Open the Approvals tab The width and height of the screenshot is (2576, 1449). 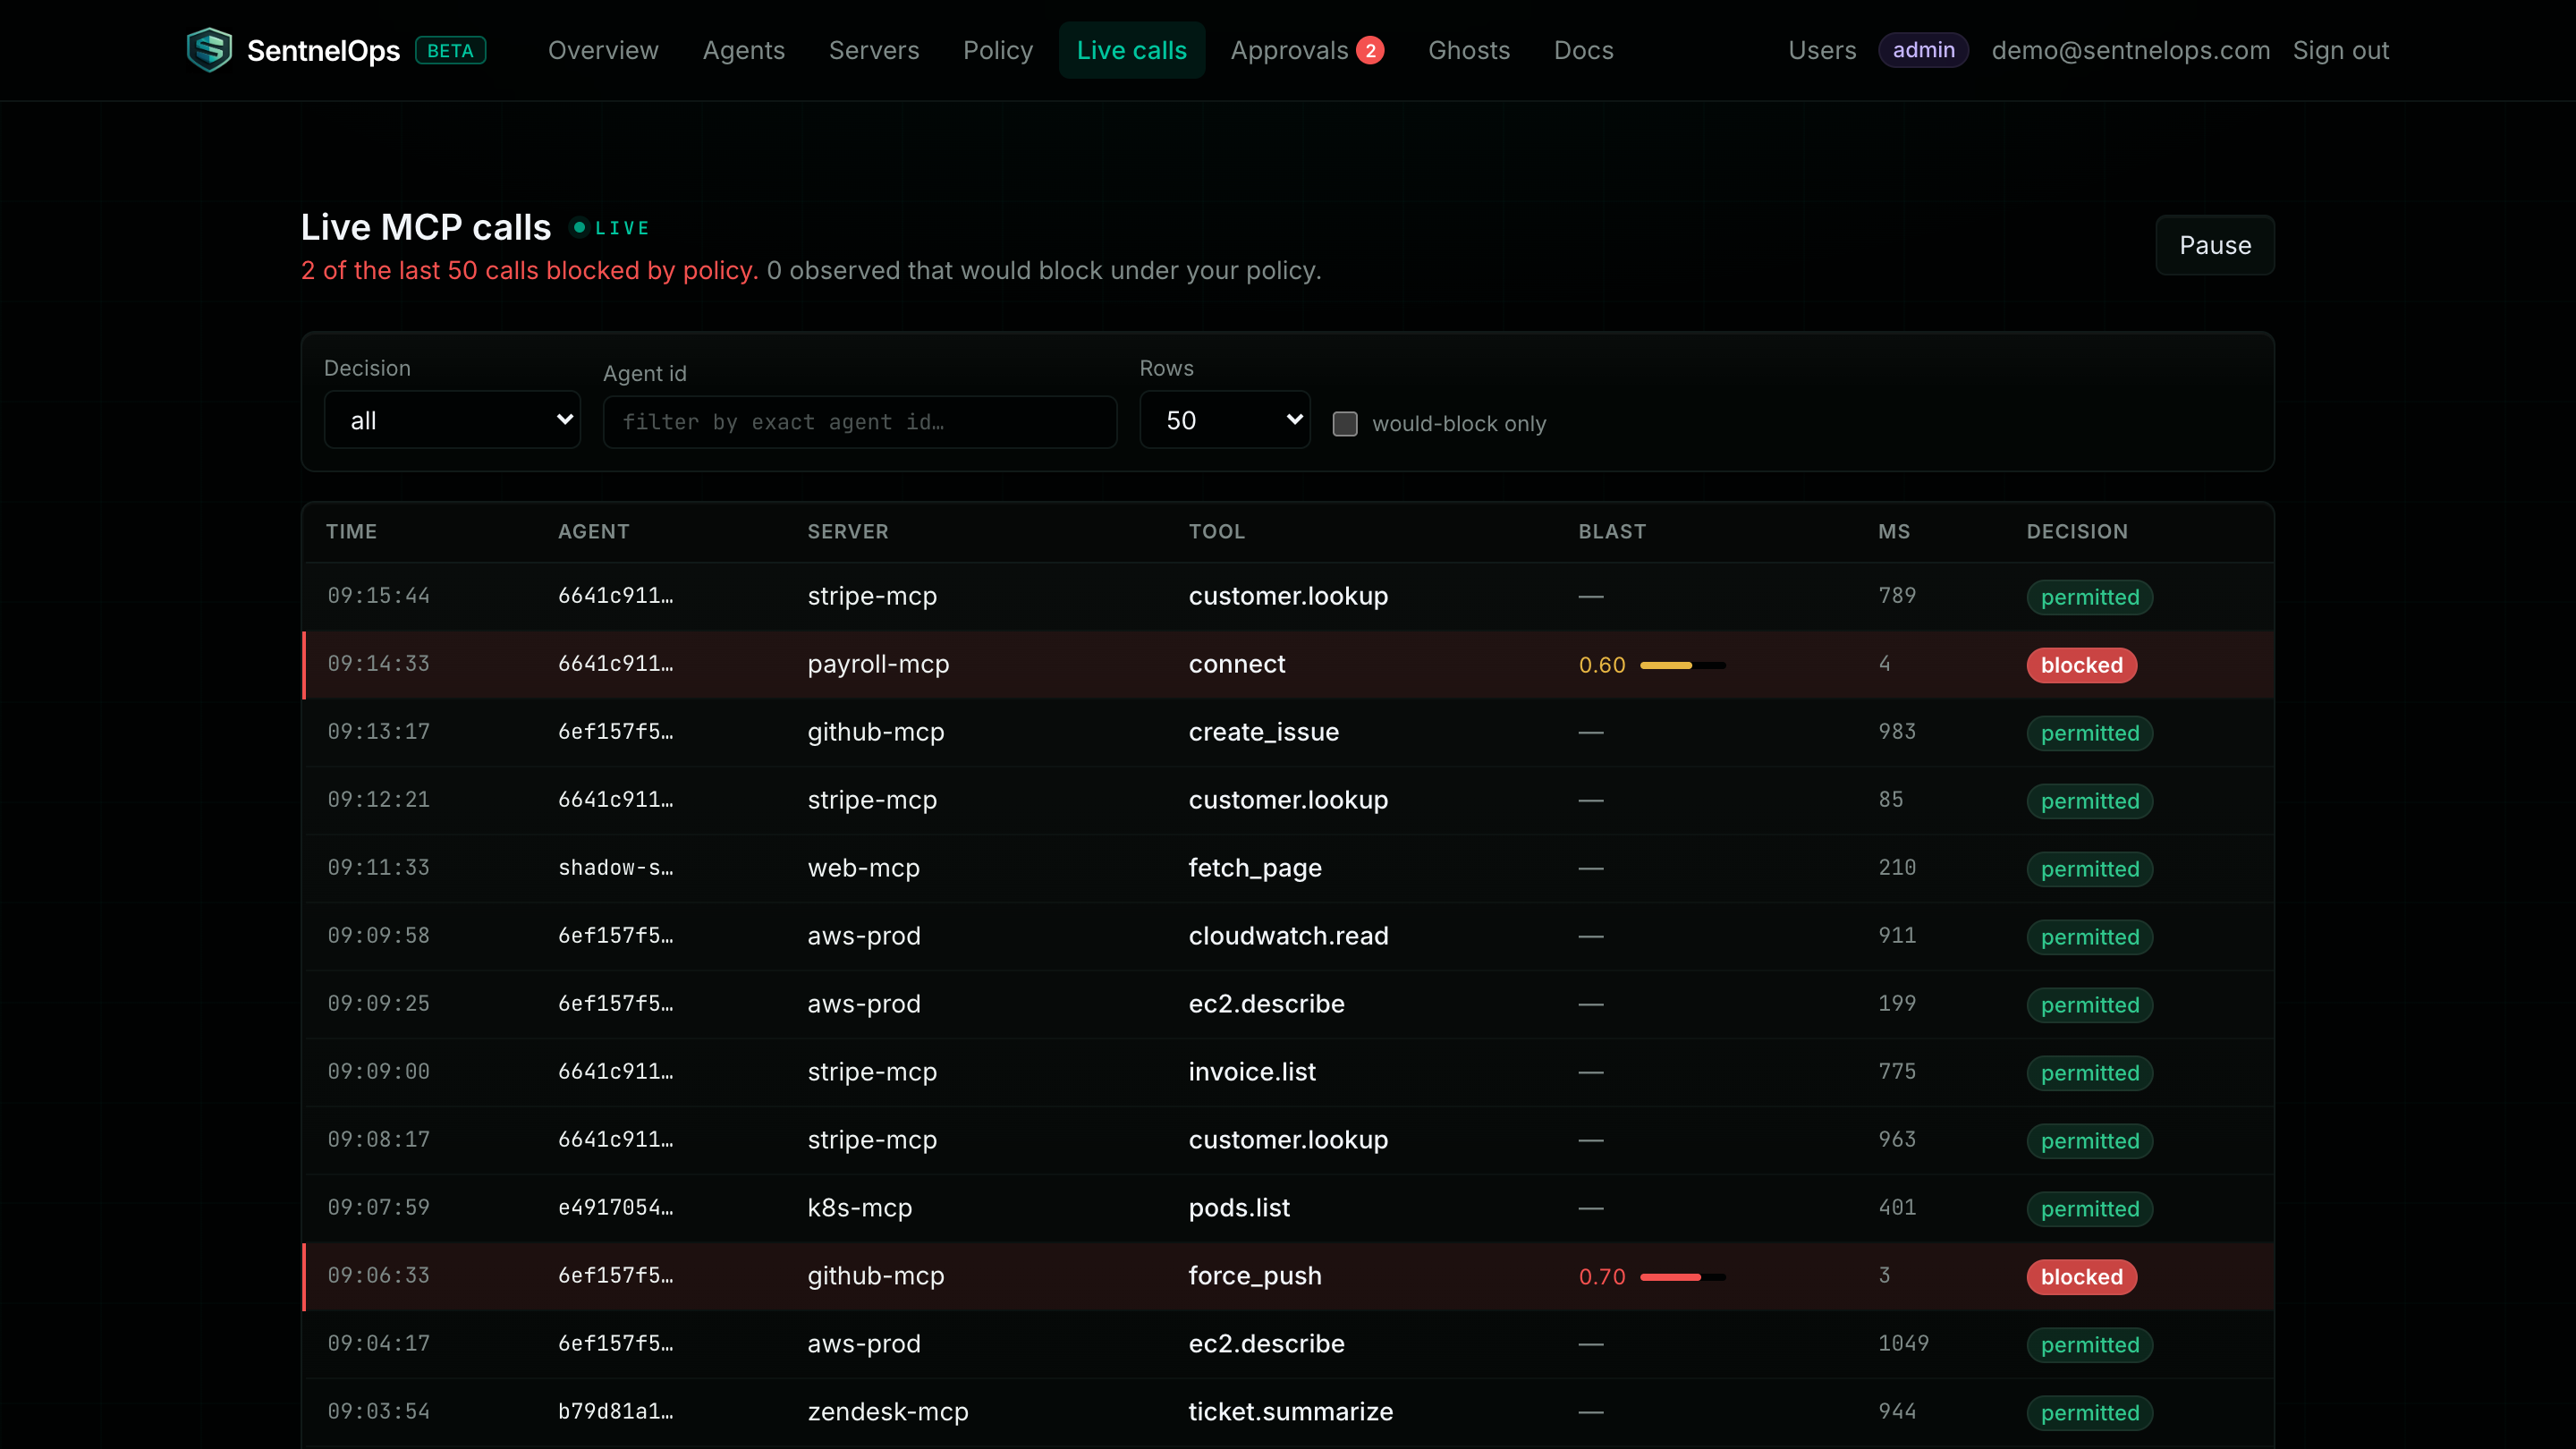(x=1290, y=50)
